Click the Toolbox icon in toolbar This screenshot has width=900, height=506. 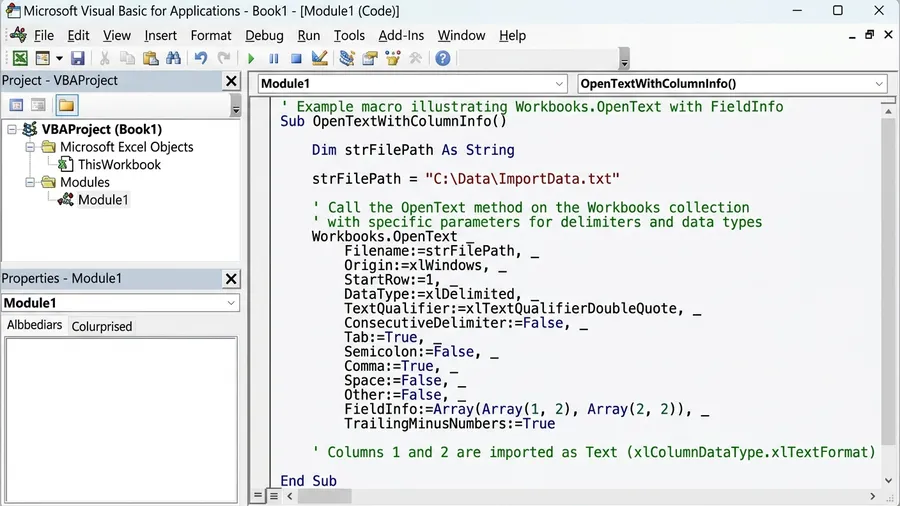(416, 58)
